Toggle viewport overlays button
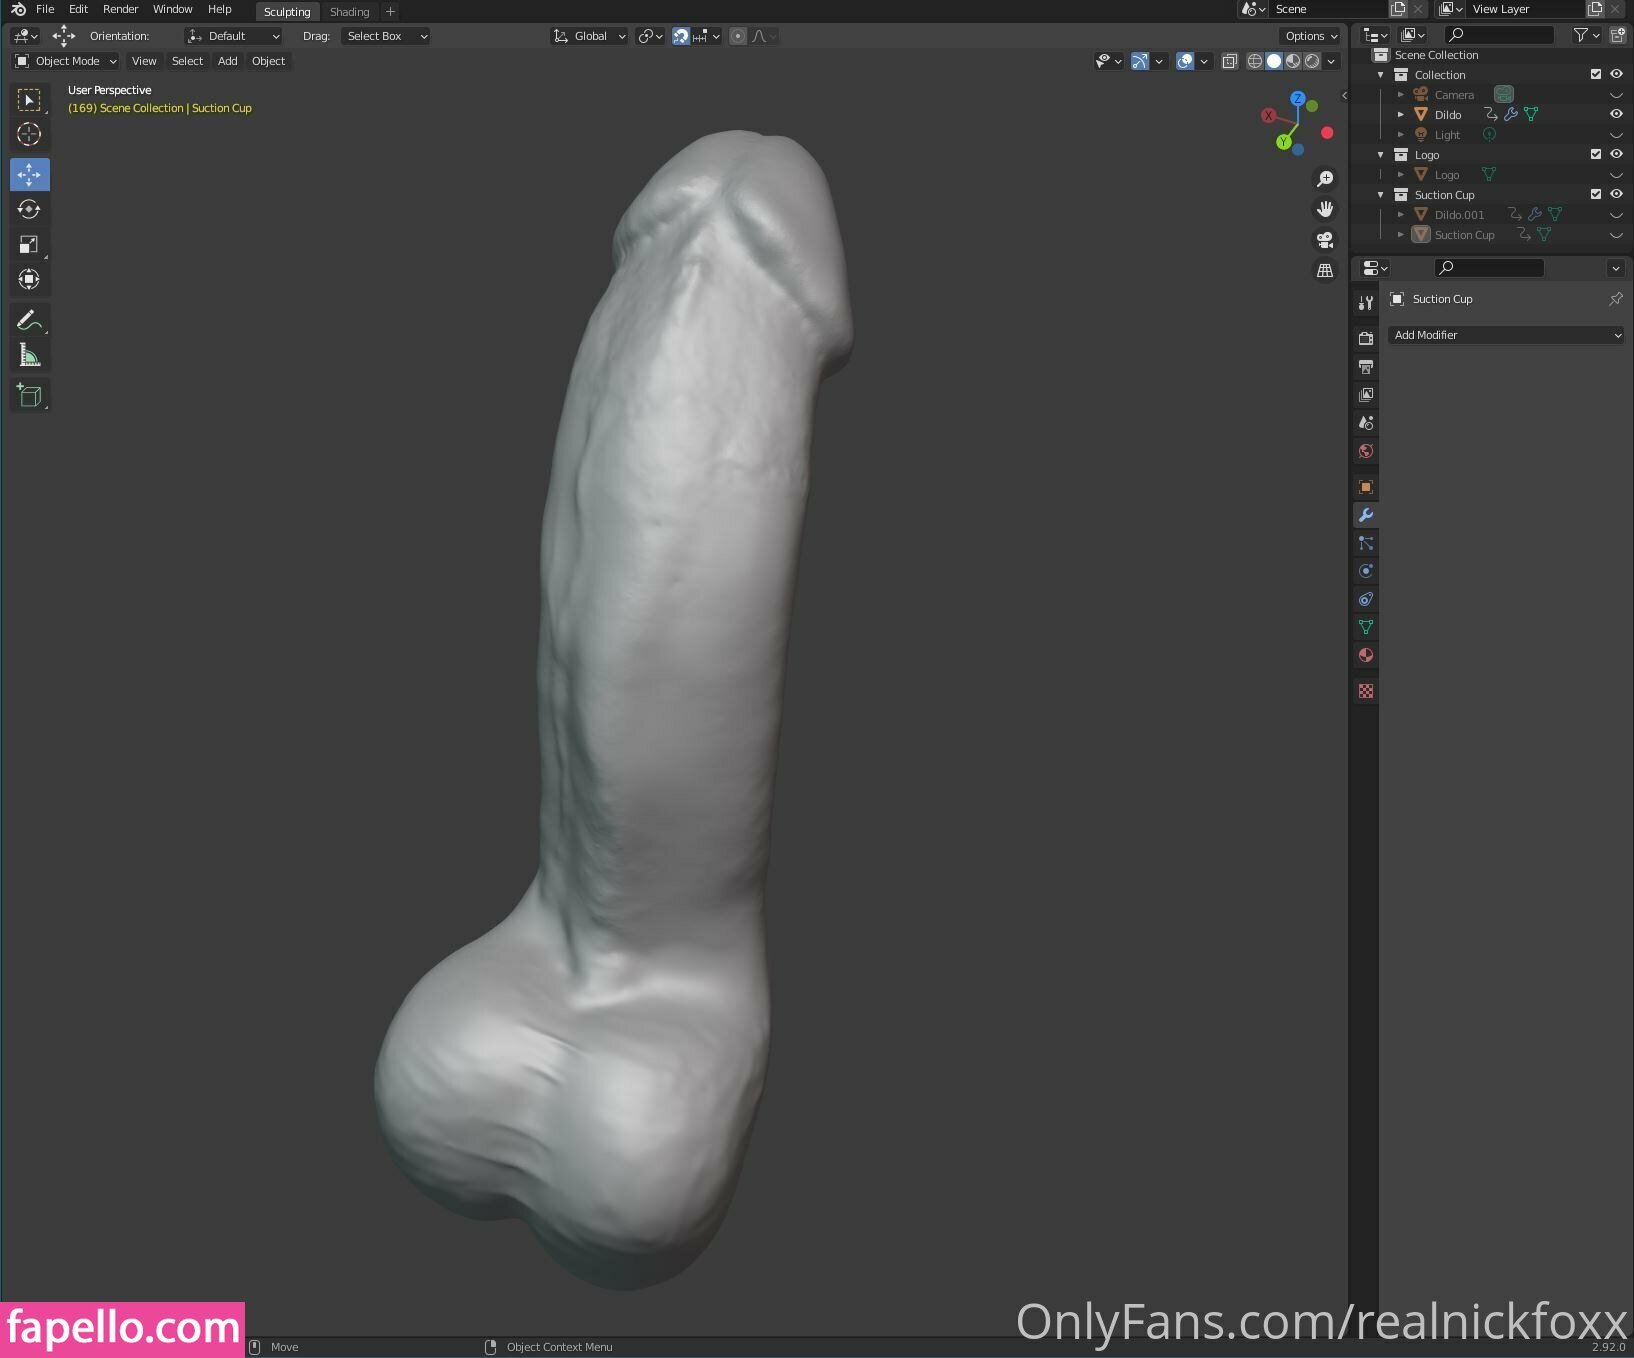This screenshot has width=1634, height=1358. click(x=1185, y=61)
